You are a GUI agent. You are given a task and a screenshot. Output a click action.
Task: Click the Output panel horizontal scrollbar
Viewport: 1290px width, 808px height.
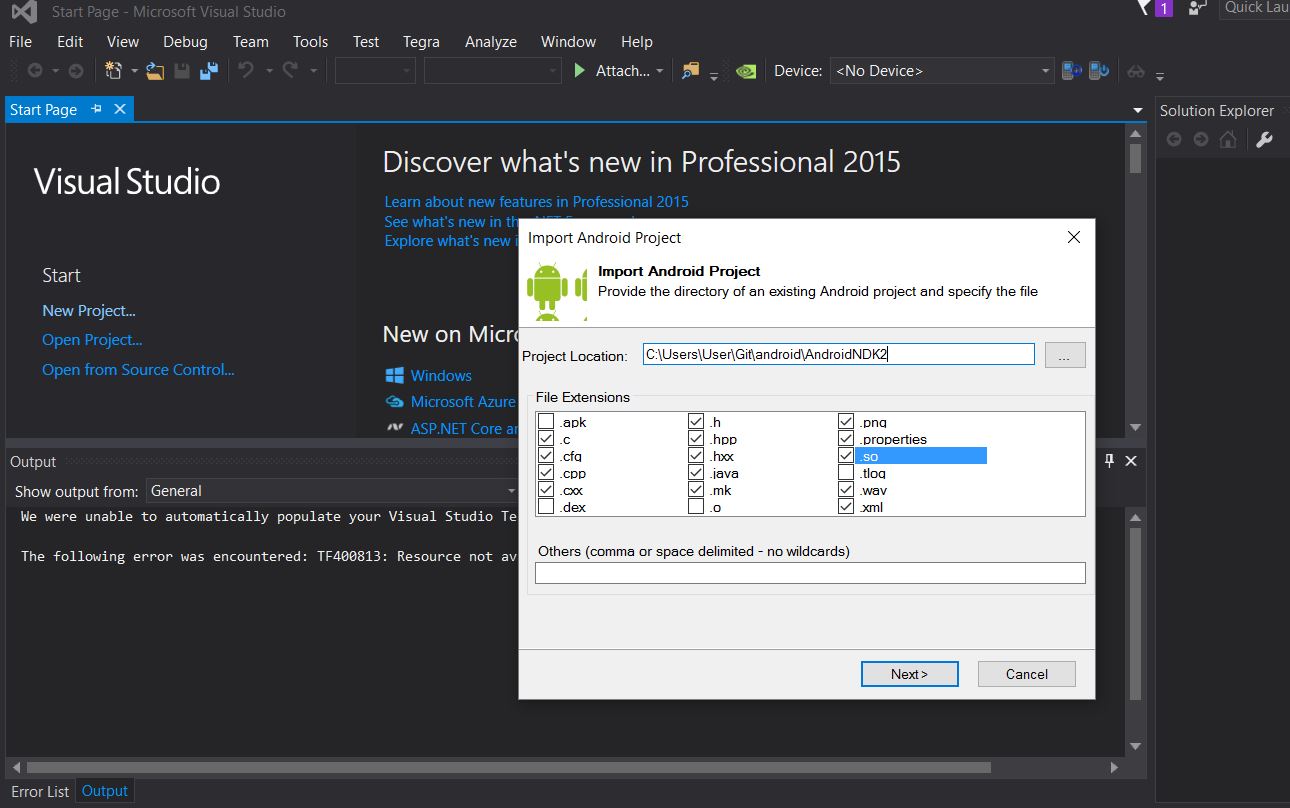coord(509,768)
